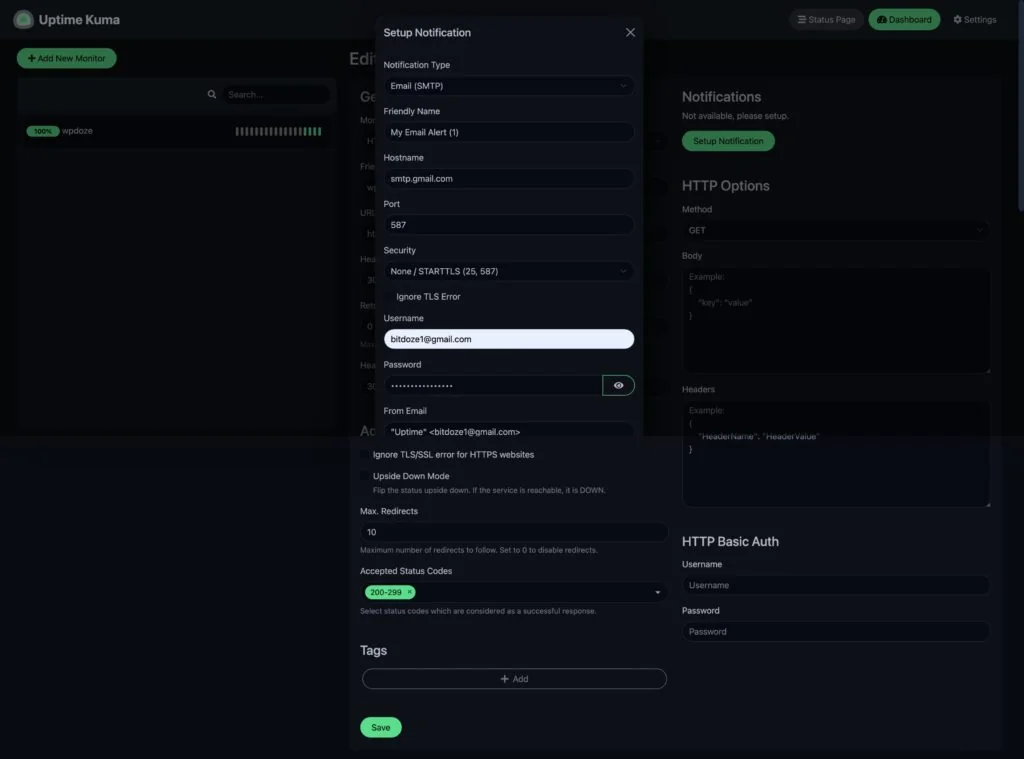Check Ignore TLS/SSL error for HTTPS websites
This screenshot has height=759, width=1024.
click(x=364, y=454)
